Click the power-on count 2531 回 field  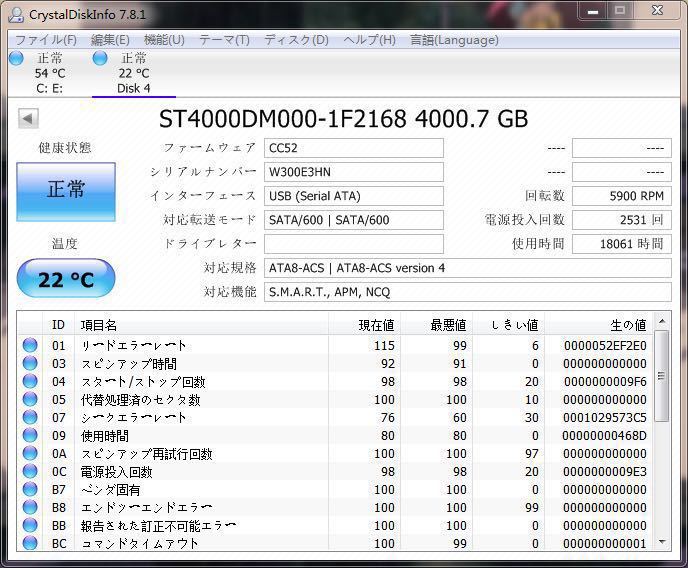coord(622,220)
